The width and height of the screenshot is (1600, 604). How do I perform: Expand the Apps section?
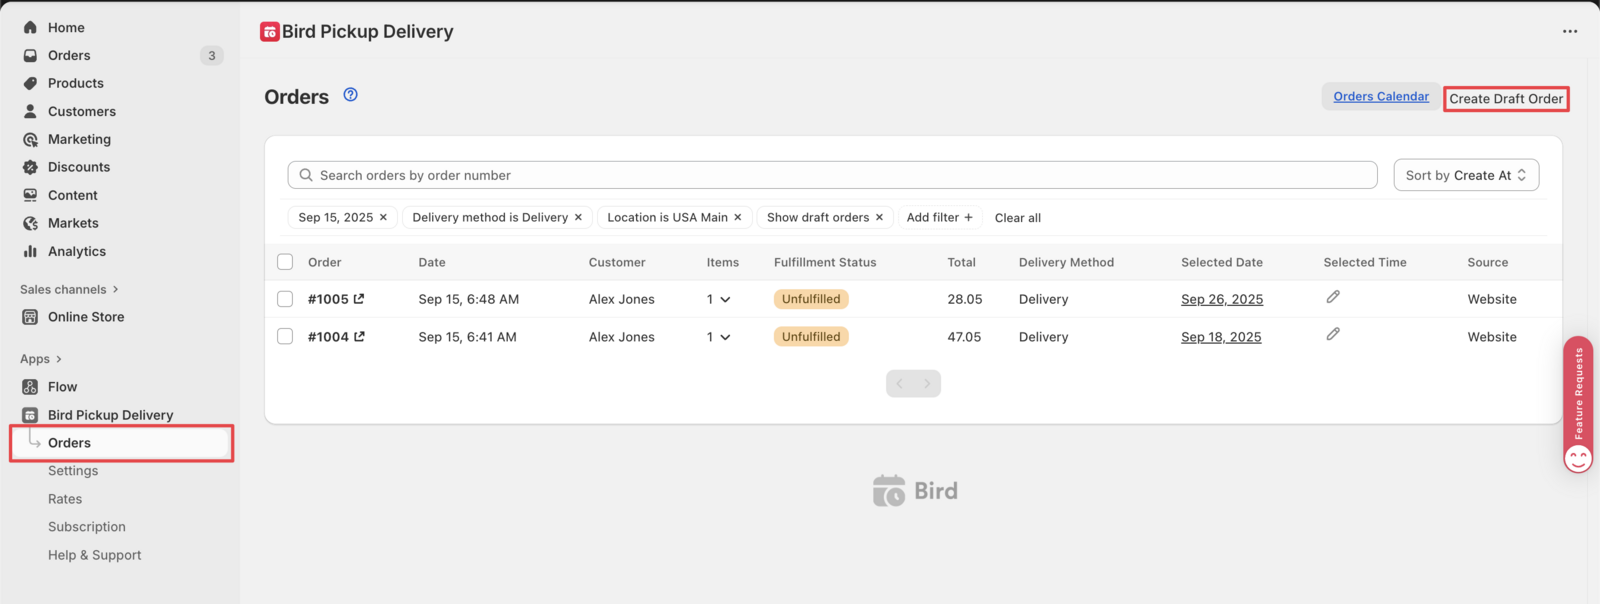click(41, 359)
